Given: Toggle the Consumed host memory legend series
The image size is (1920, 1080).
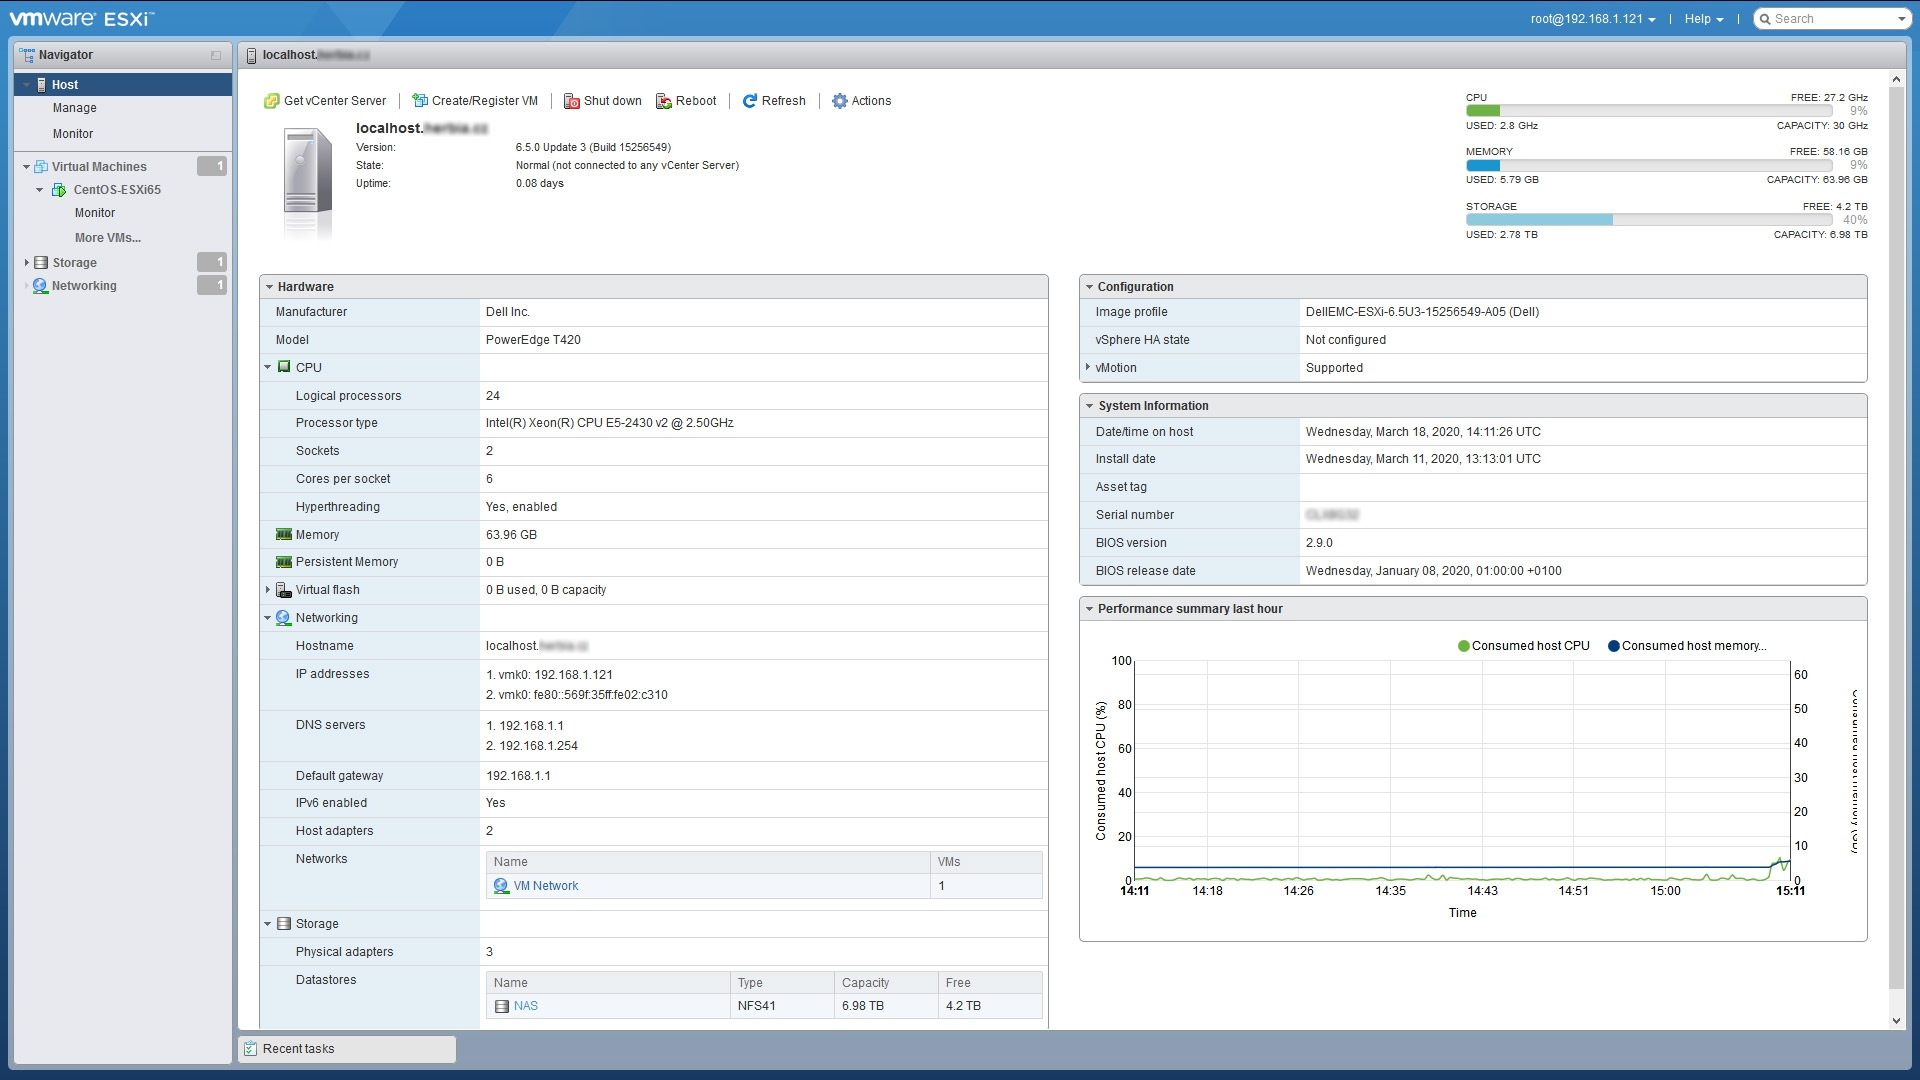Looking at the screenshot, I should pos(1687,646).
